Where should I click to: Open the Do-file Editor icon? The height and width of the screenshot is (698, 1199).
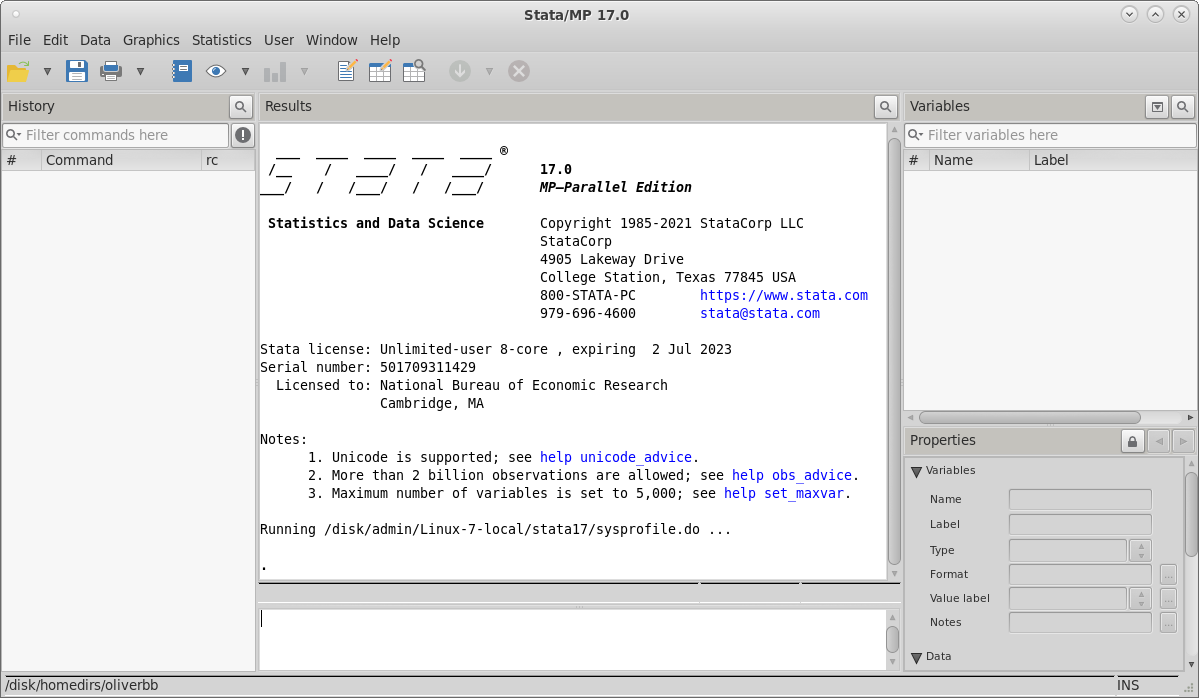pos(347,71)
